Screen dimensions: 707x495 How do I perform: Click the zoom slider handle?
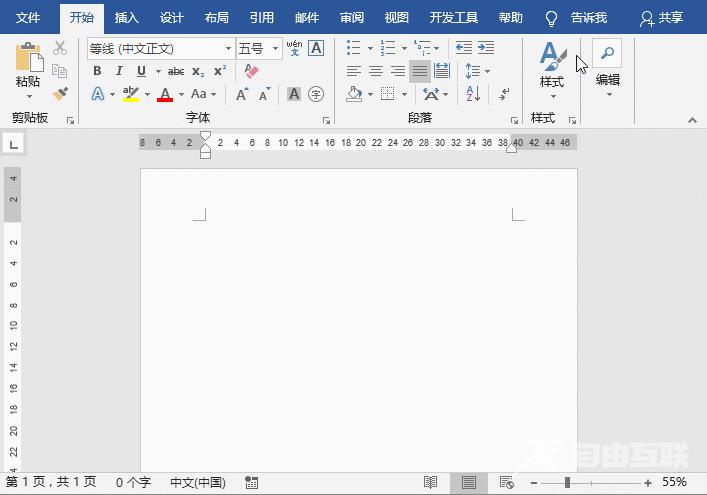point(567,483)
